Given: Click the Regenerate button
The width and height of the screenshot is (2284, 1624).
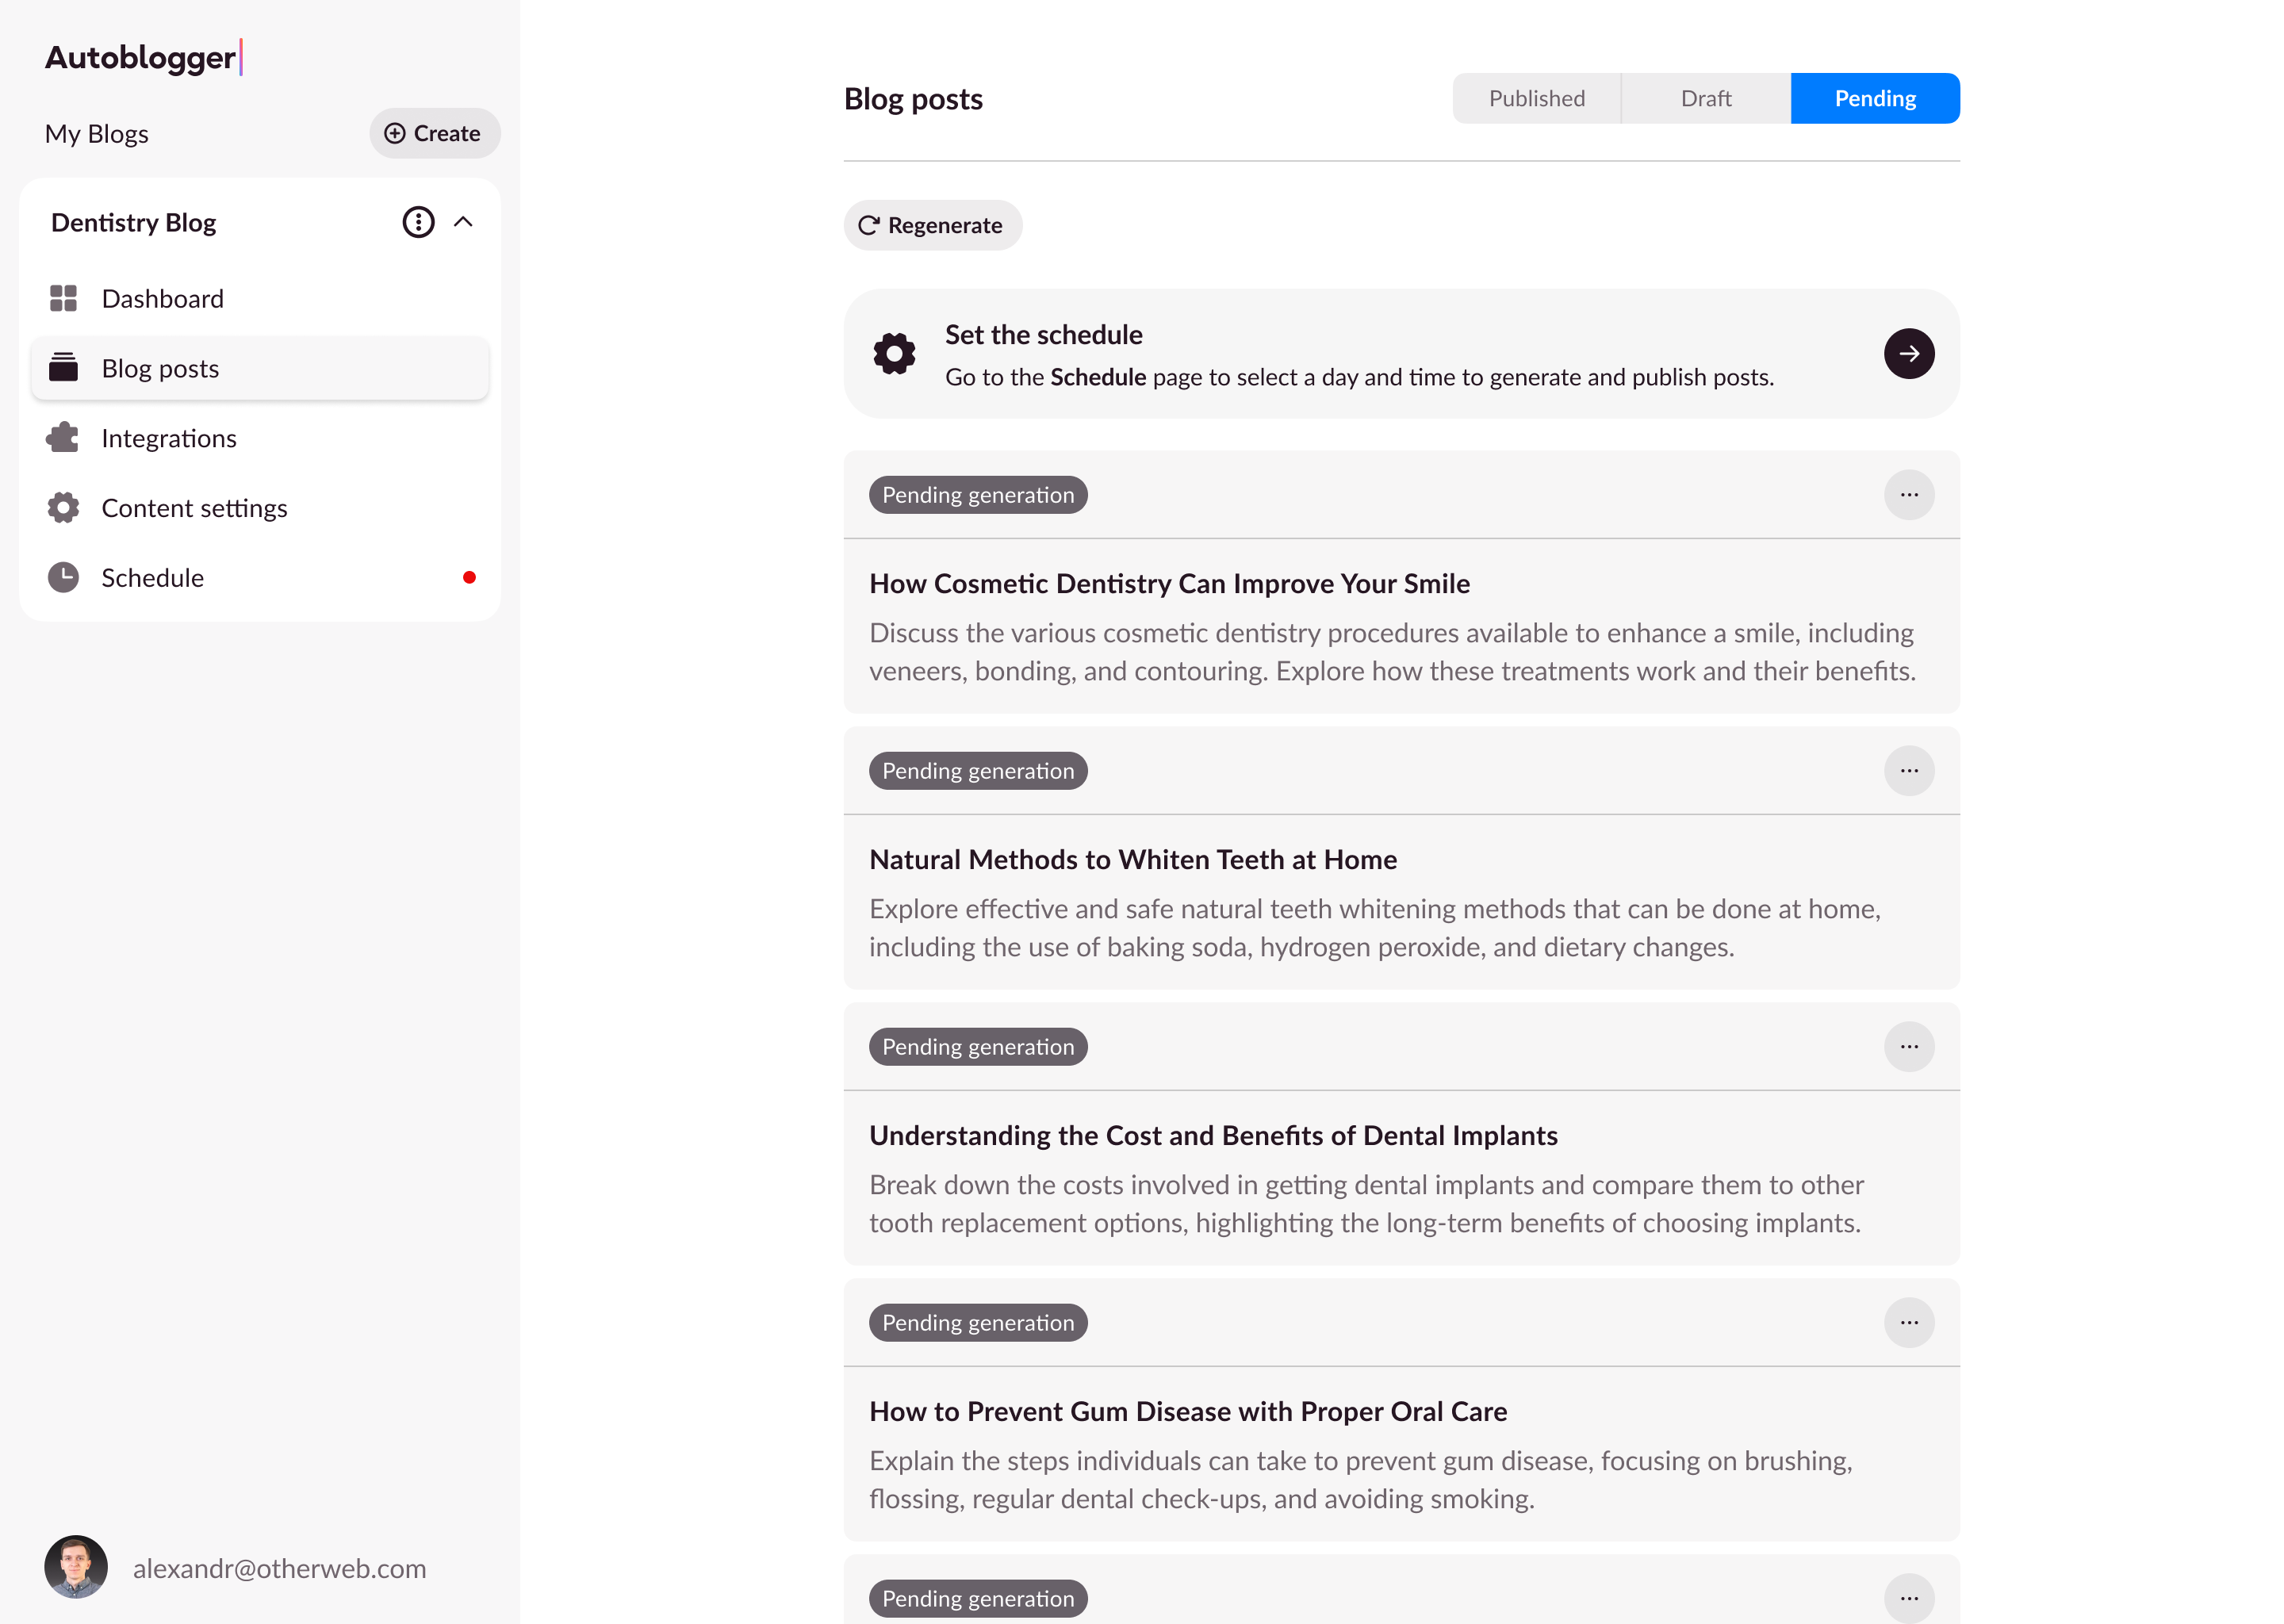Looking at the screenshot, I should point(932,225).
